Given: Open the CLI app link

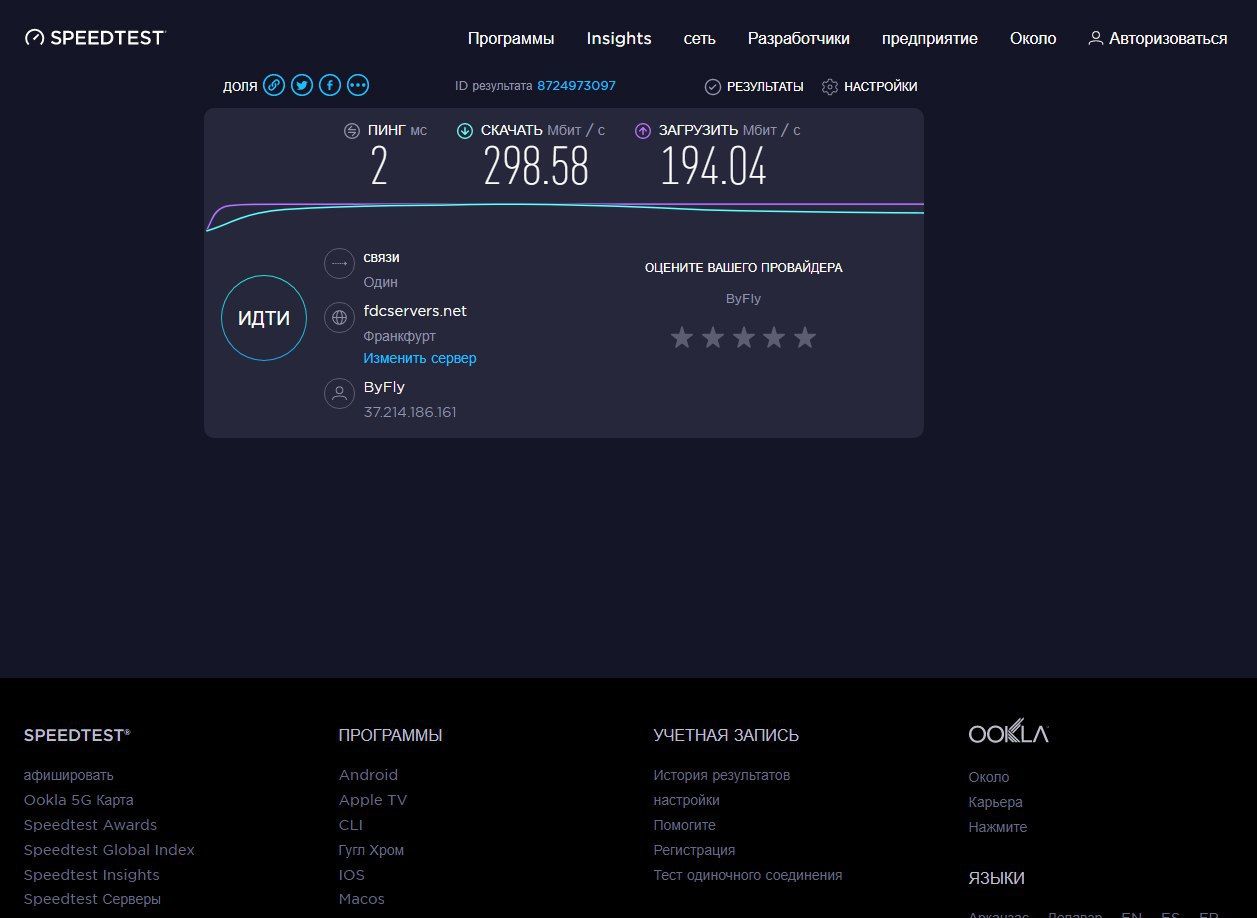Looking at the screenshot, I should pyautogui.click(x=351, y=825).
